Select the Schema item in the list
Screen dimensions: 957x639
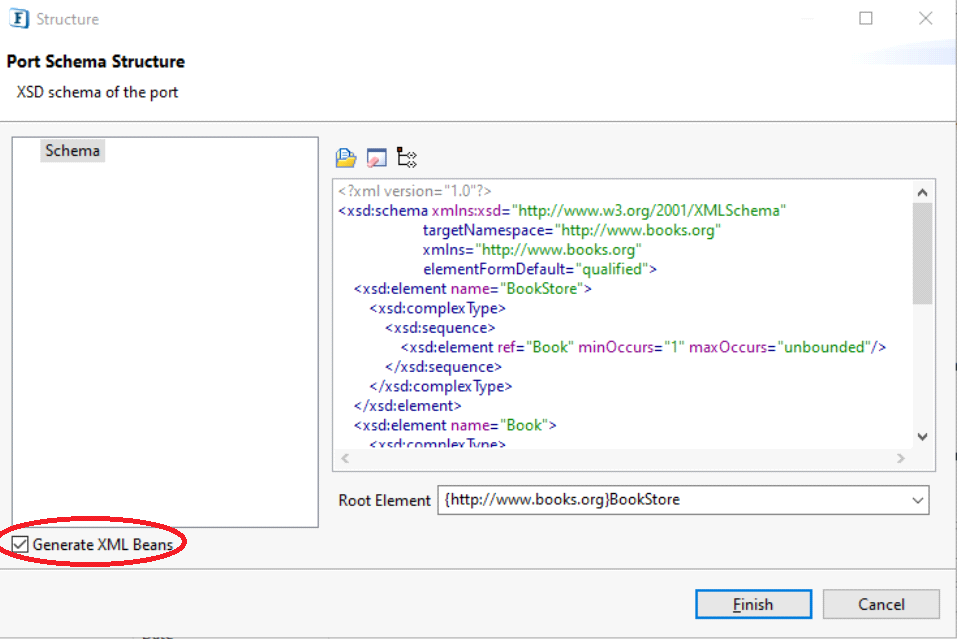[x=72, y=151]
